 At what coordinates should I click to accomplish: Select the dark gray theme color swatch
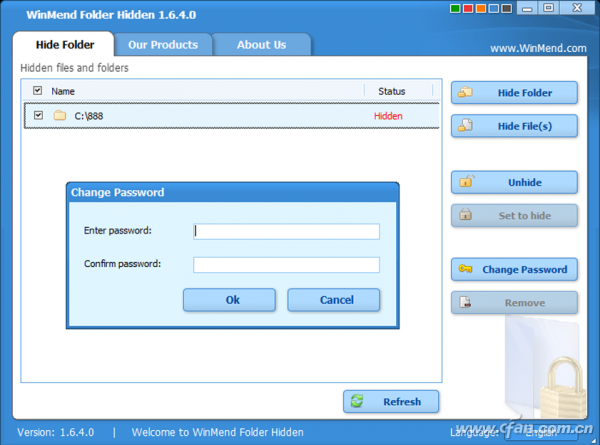pyautogui.click(x=507, y=8)
